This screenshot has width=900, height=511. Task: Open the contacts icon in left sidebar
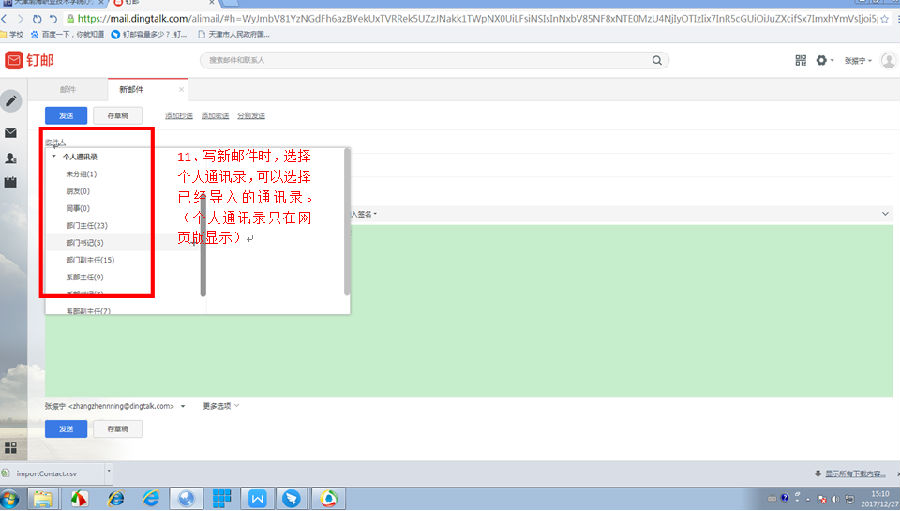tap(11, 158)
